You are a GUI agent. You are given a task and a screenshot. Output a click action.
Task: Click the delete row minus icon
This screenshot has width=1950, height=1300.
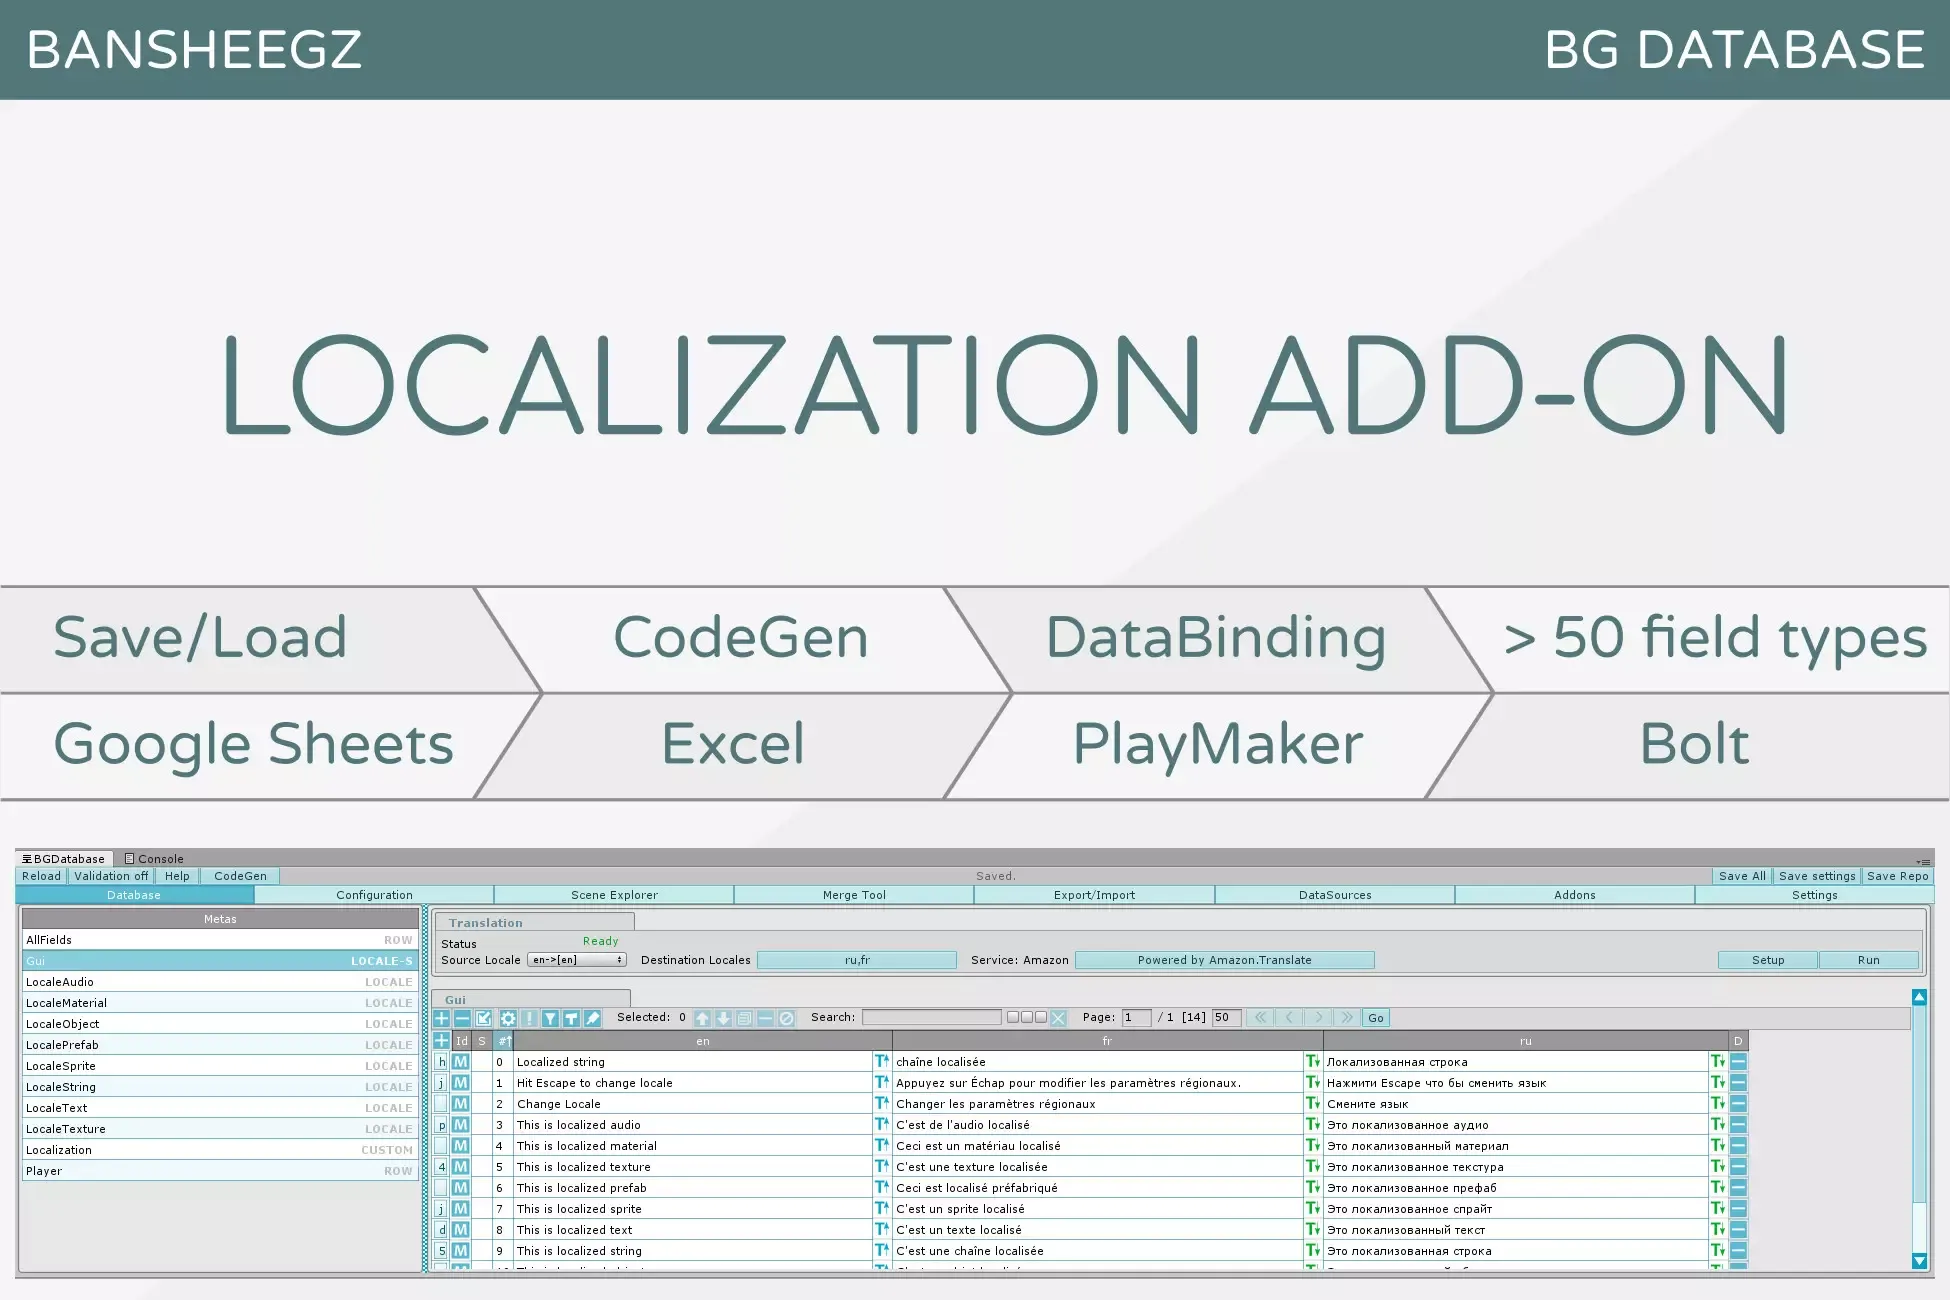(462, 1018)
